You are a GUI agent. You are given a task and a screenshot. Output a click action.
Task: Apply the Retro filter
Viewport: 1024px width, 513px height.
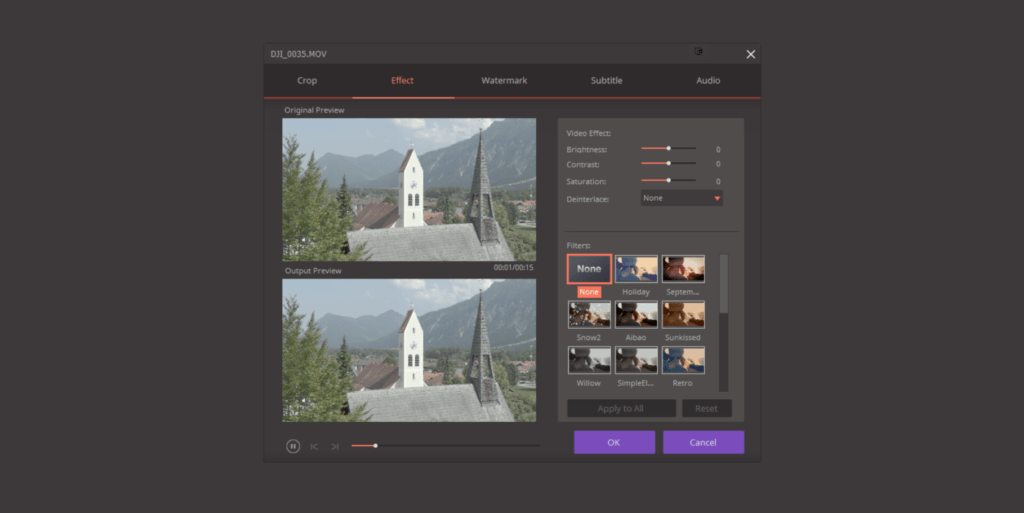[x=683, y=360]
